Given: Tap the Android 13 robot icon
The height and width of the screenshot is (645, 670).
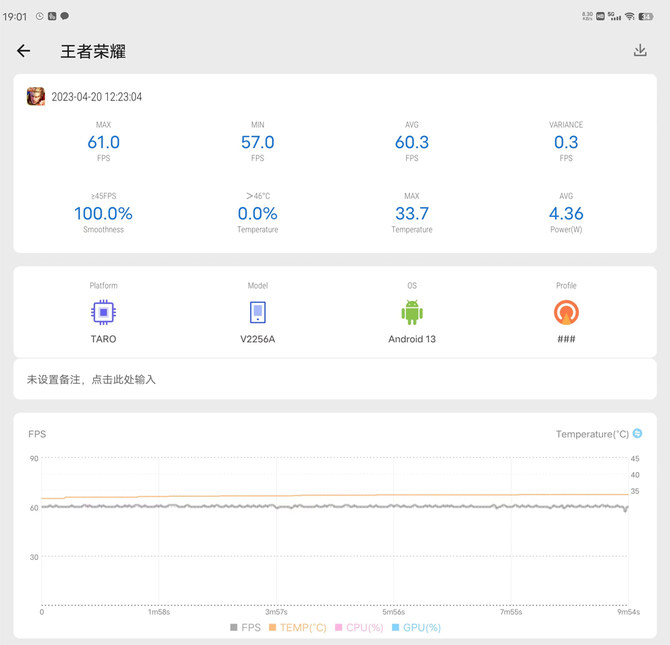Looking at the screenshot, I should (412, 312).
